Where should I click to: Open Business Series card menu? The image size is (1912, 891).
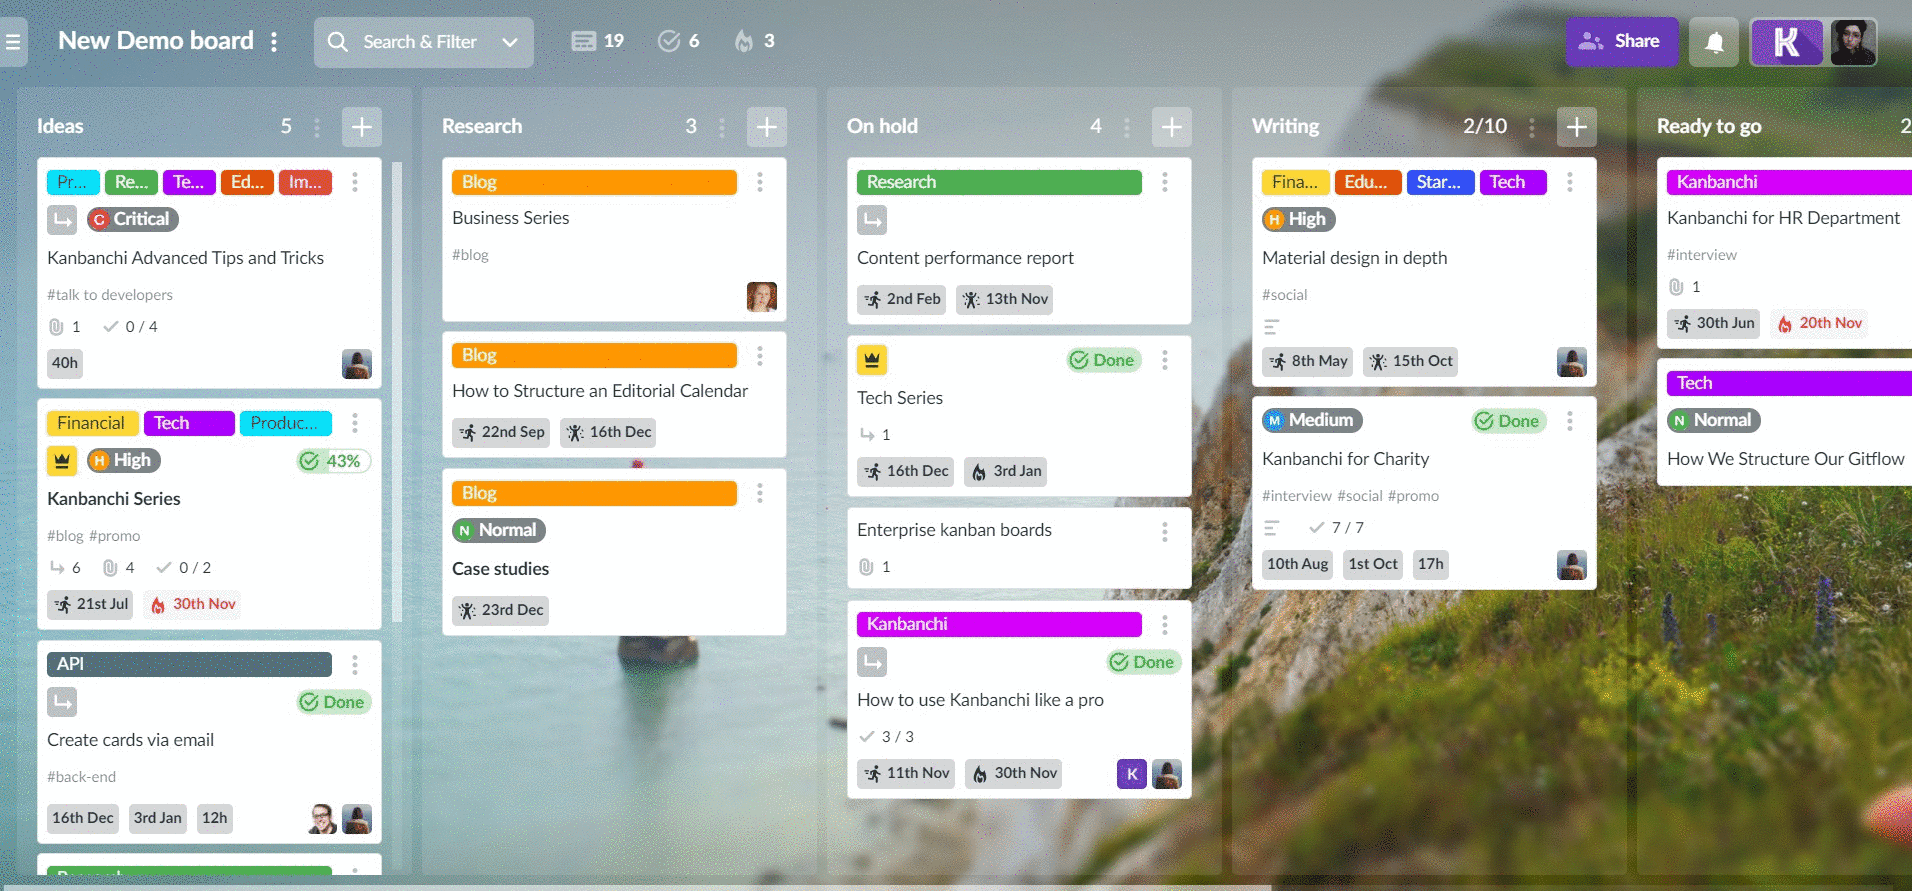pos(760,182)
